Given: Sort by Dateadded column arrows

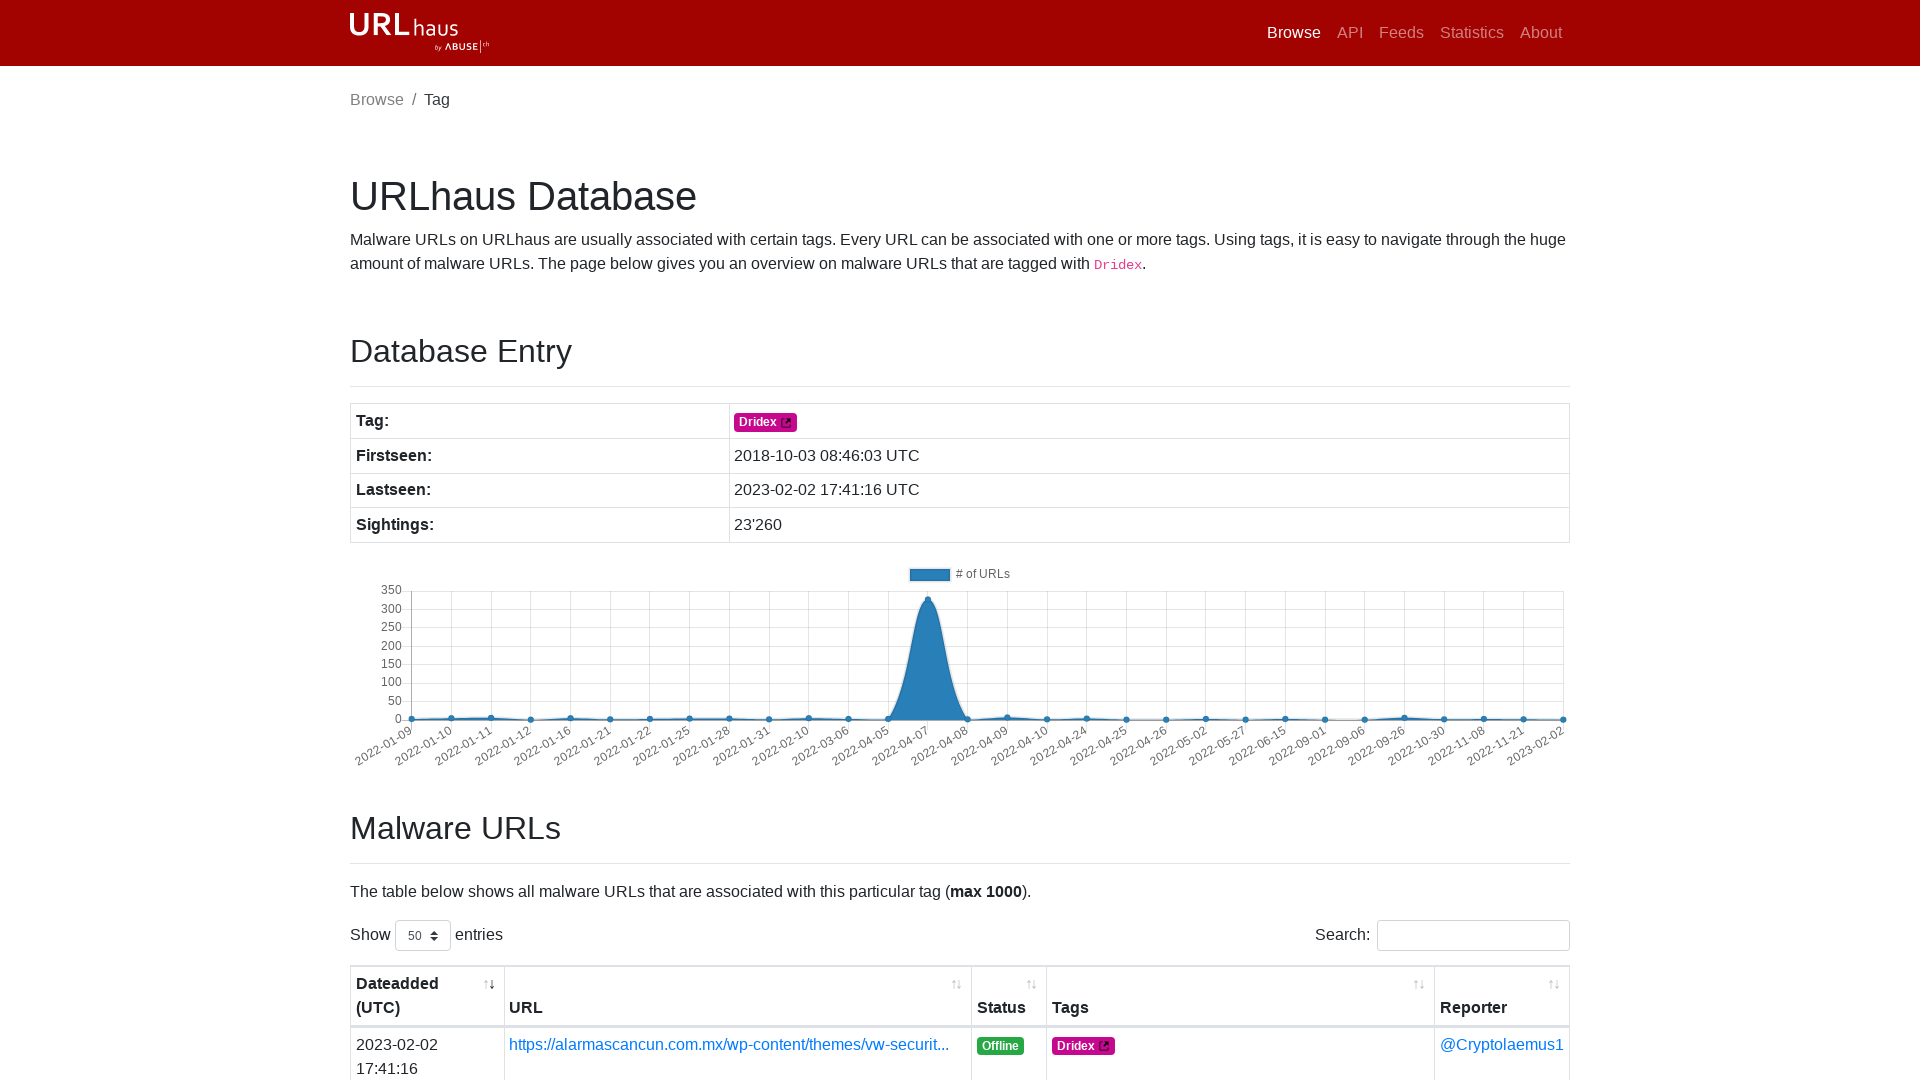Looking at the screenshot, I should [x=489, y=985].
